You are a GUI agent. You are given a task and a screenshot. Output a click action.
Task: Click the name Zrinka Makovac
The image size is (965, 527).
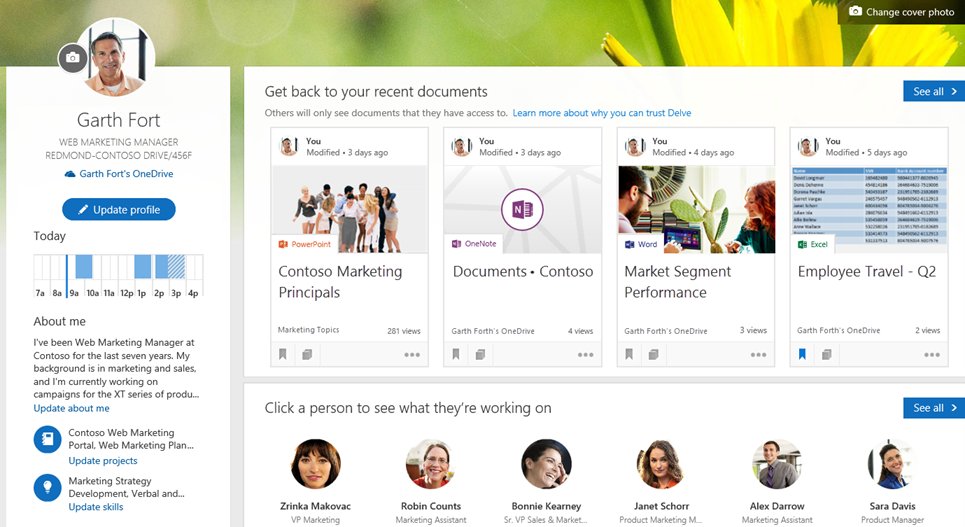click(316, 506)
